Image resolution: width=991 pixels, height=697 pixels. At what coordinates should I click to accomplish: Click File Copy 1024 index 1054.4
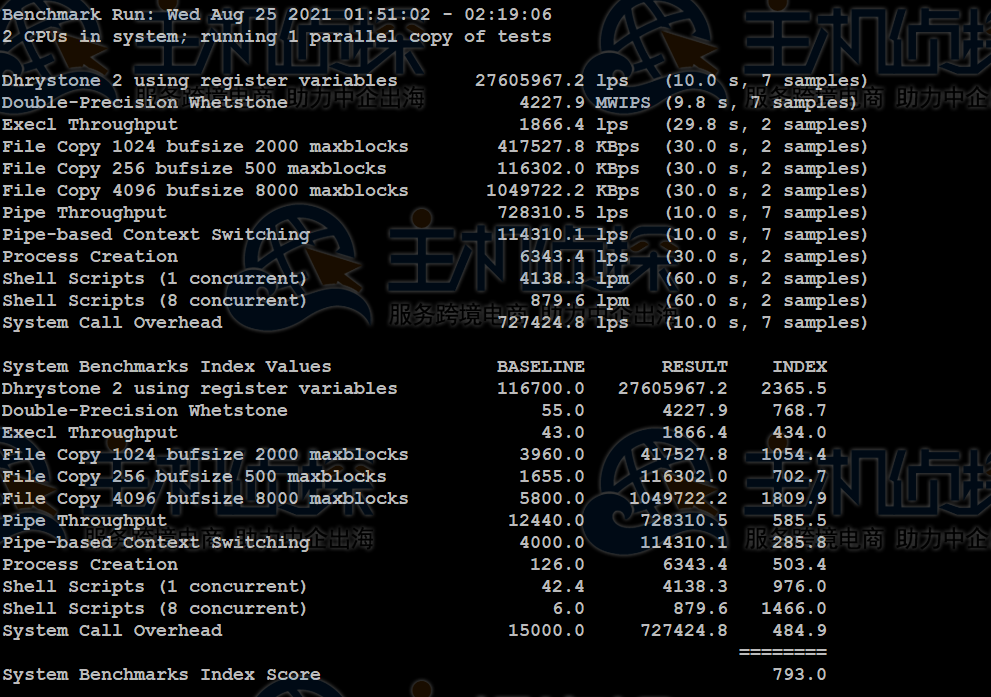click(794, 455)
